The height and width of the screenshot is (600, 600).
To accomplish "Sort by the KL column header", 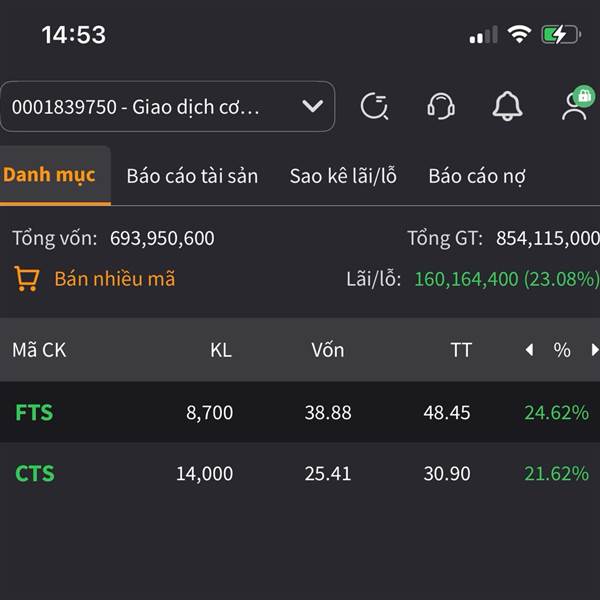I will pos(221,350).
